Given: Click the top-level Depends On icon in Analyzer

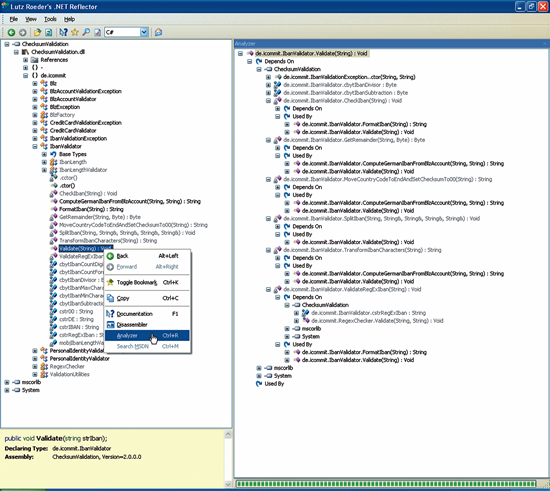Looking at the screenshot, I should [x=259, y=61].
